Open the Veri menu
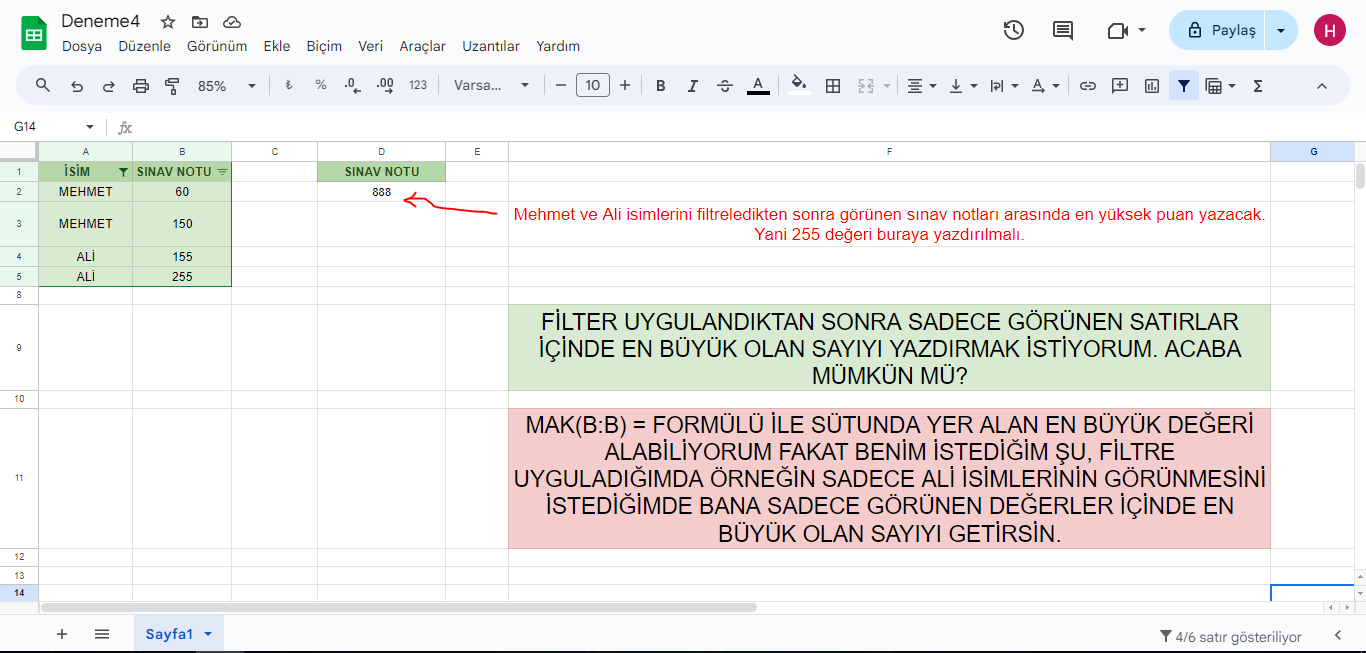 tap(371, 46)
